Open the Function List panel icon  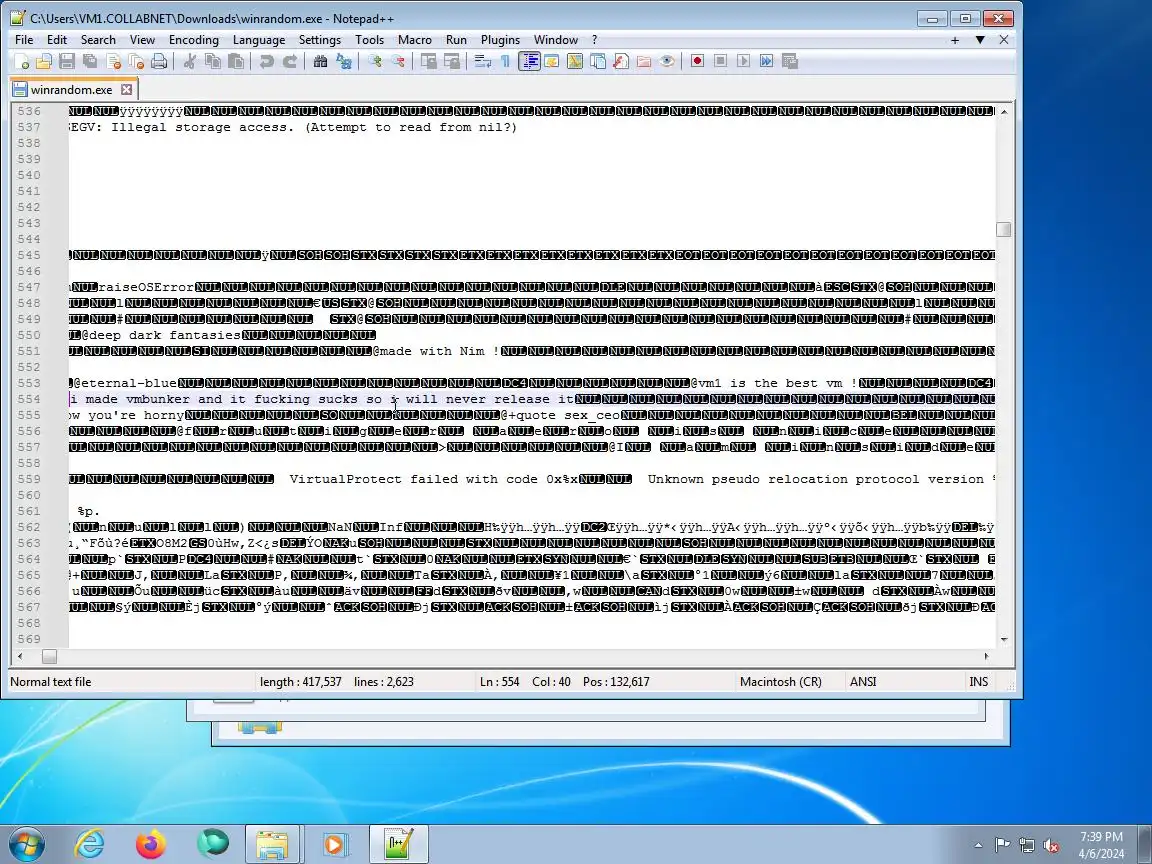(x=621, y=62)
